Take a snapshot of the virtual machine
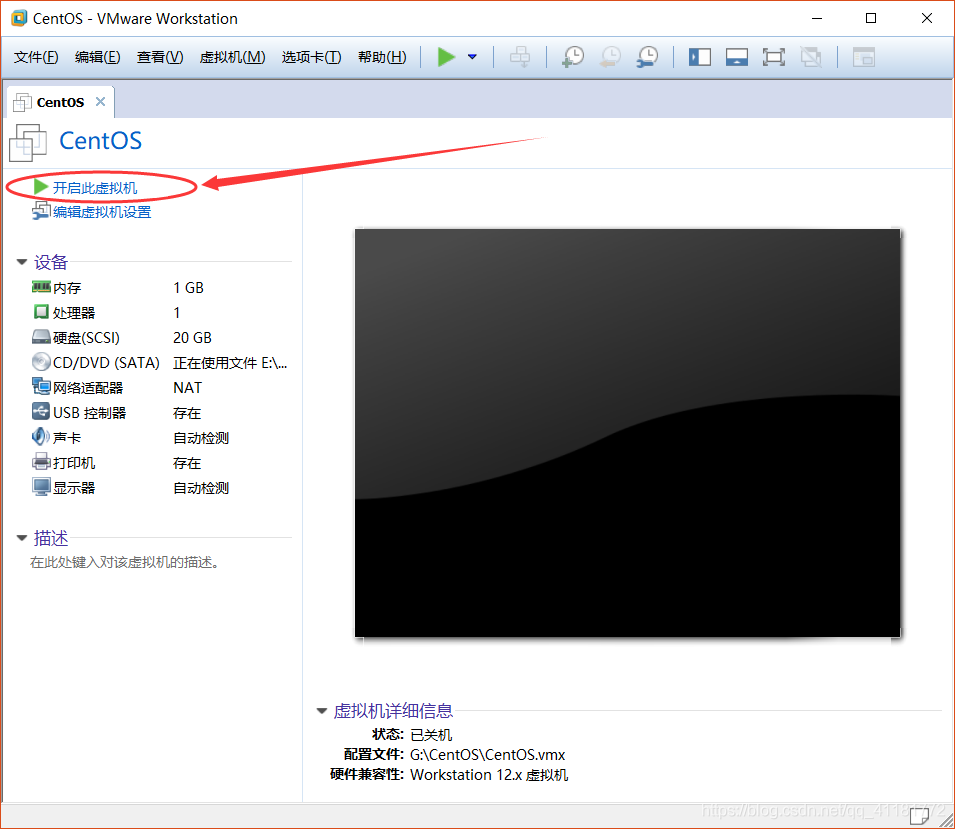This screenshot has width=955, height=829. coord(573,57)
